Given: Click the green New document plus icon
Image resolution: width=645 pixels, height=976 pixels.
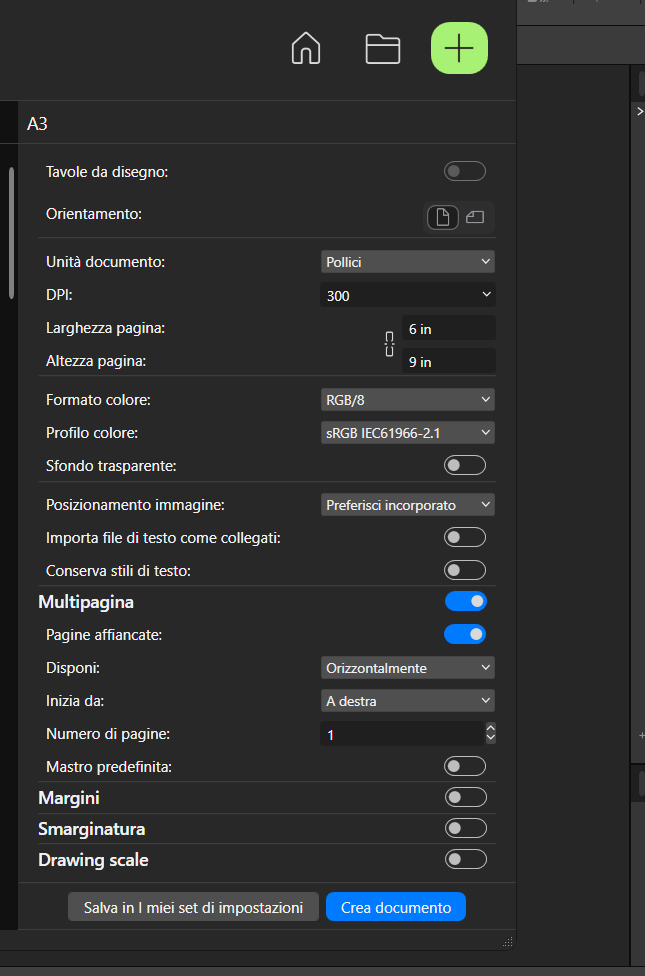Looking at the screenshot, I should pos(459,48).
